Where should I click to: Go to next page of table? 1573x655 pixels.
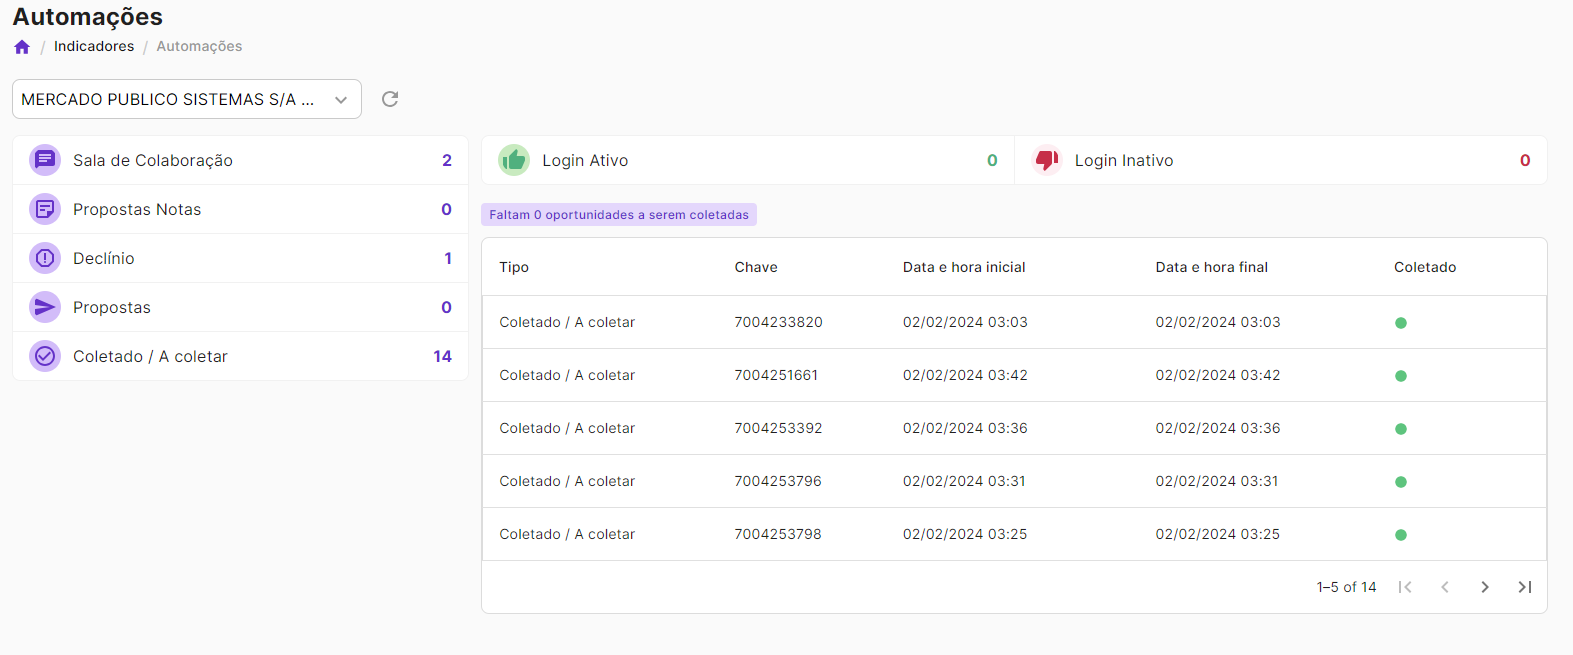(1484, 587)
